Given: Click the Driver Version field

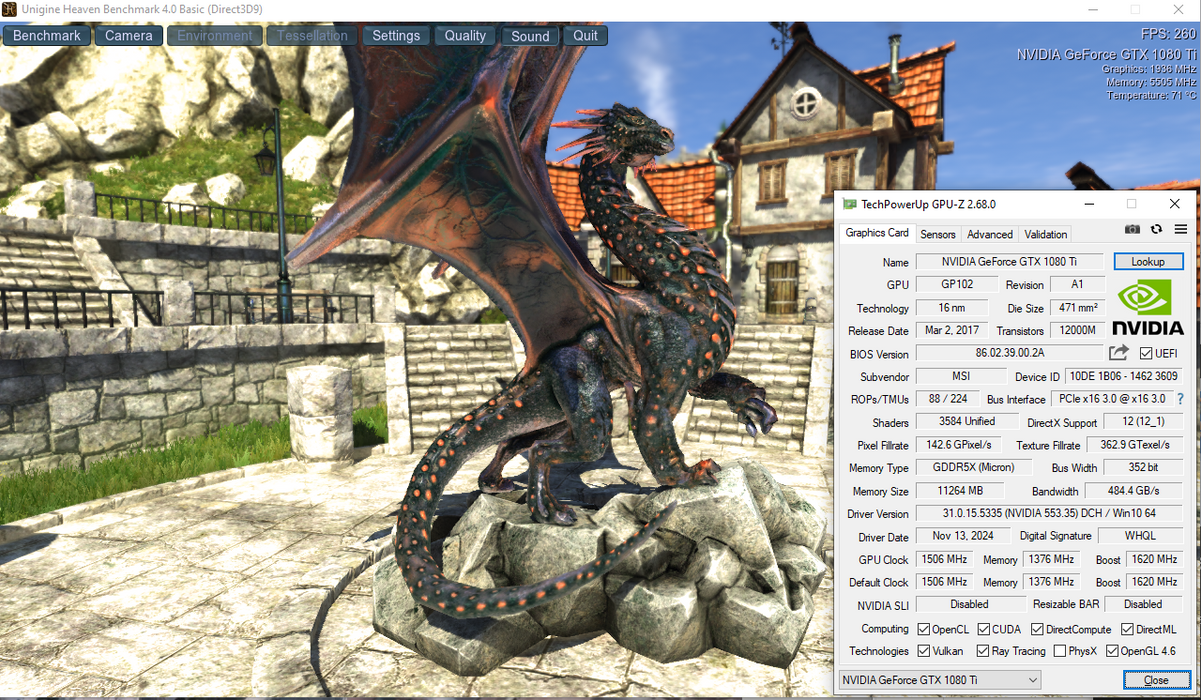Looking at the screenshot, I should pyautogui.click(x=1049, y=513).
